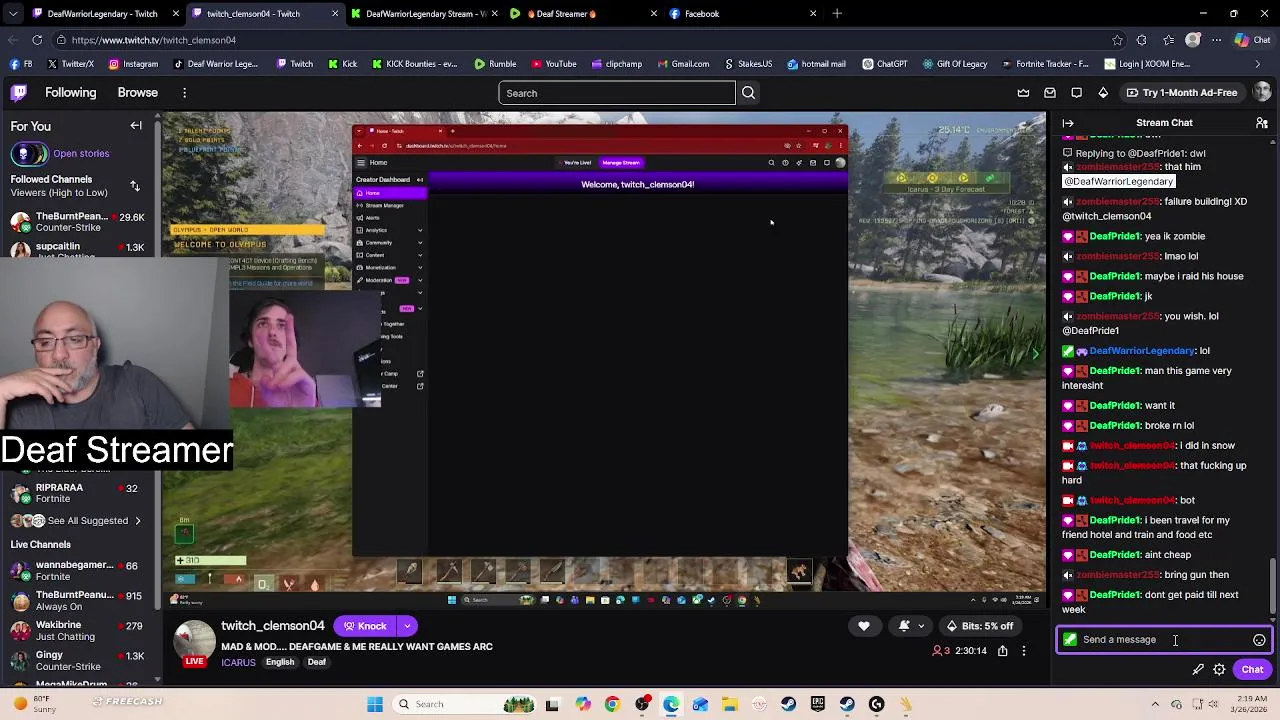Click the Get Bits diamond icon in top bar
This screenshot has height=720, width=1280.
click(1103, 93)
